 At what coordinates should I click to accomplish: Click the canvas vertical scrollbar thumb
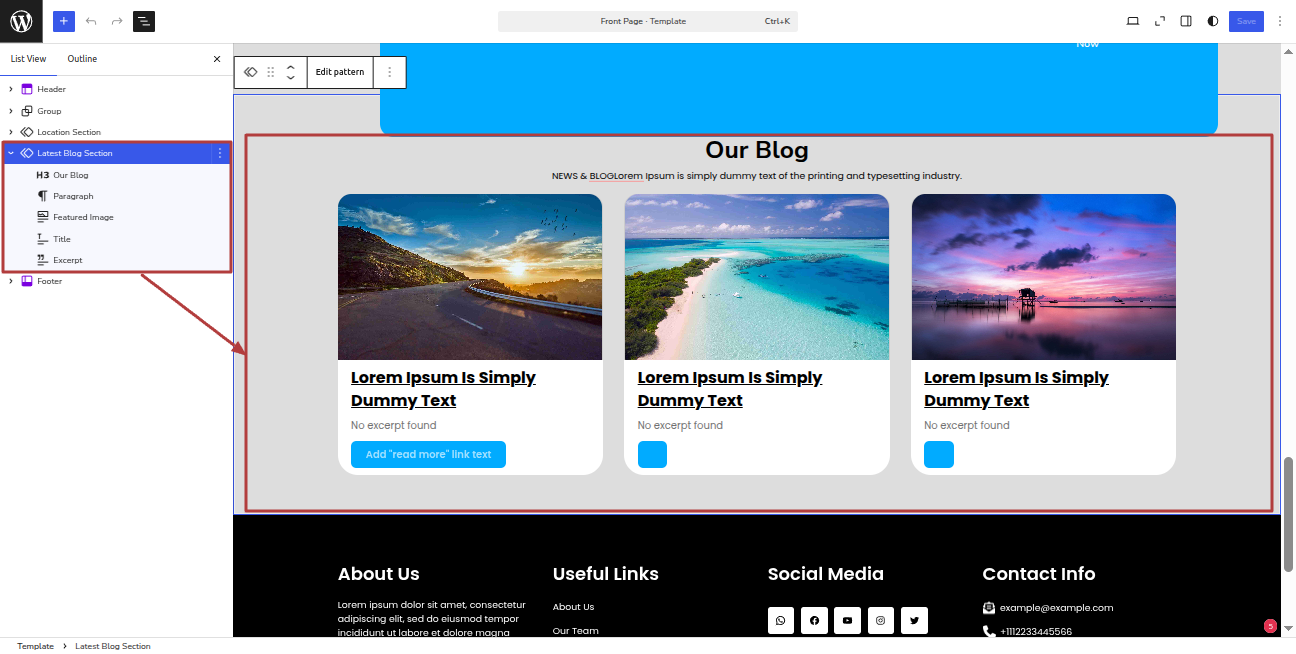[x=1288, y=514]
